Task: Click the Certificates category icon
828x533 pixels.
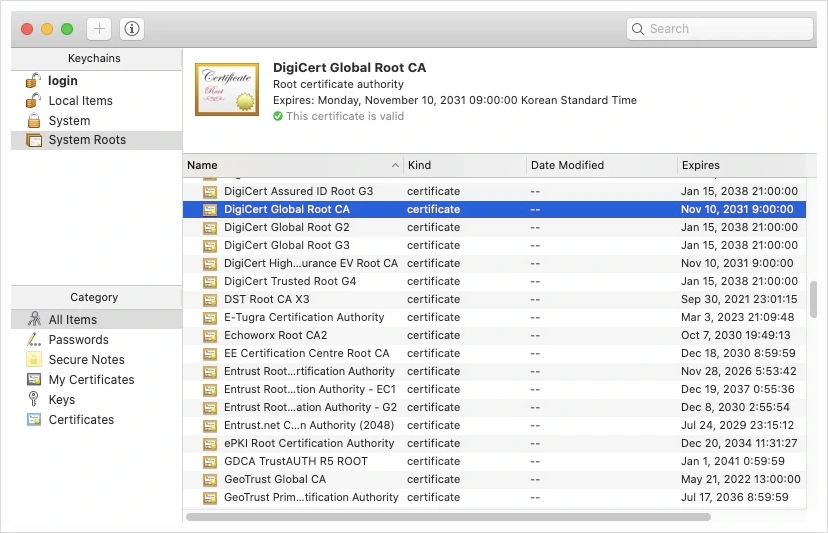Action: point(34,419)
